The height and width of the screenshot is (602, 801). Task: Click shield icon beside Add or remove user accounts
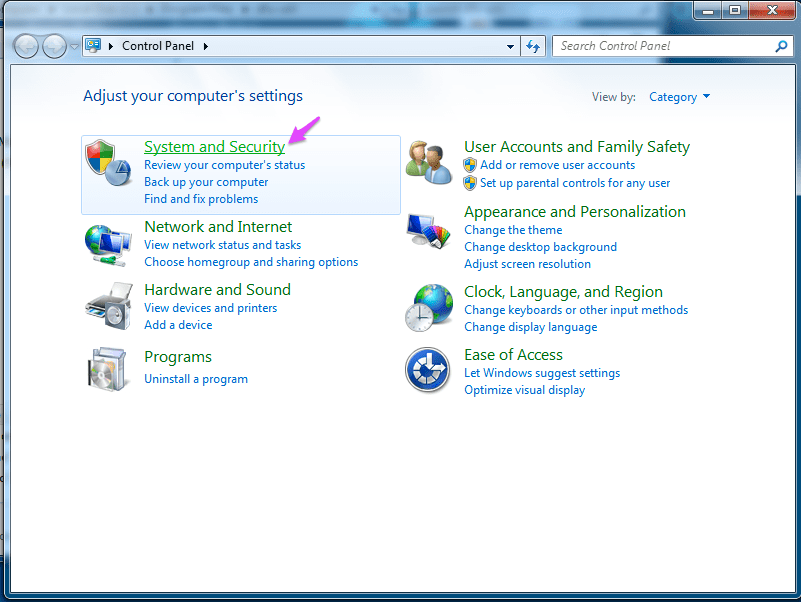(x=470, y=165)
